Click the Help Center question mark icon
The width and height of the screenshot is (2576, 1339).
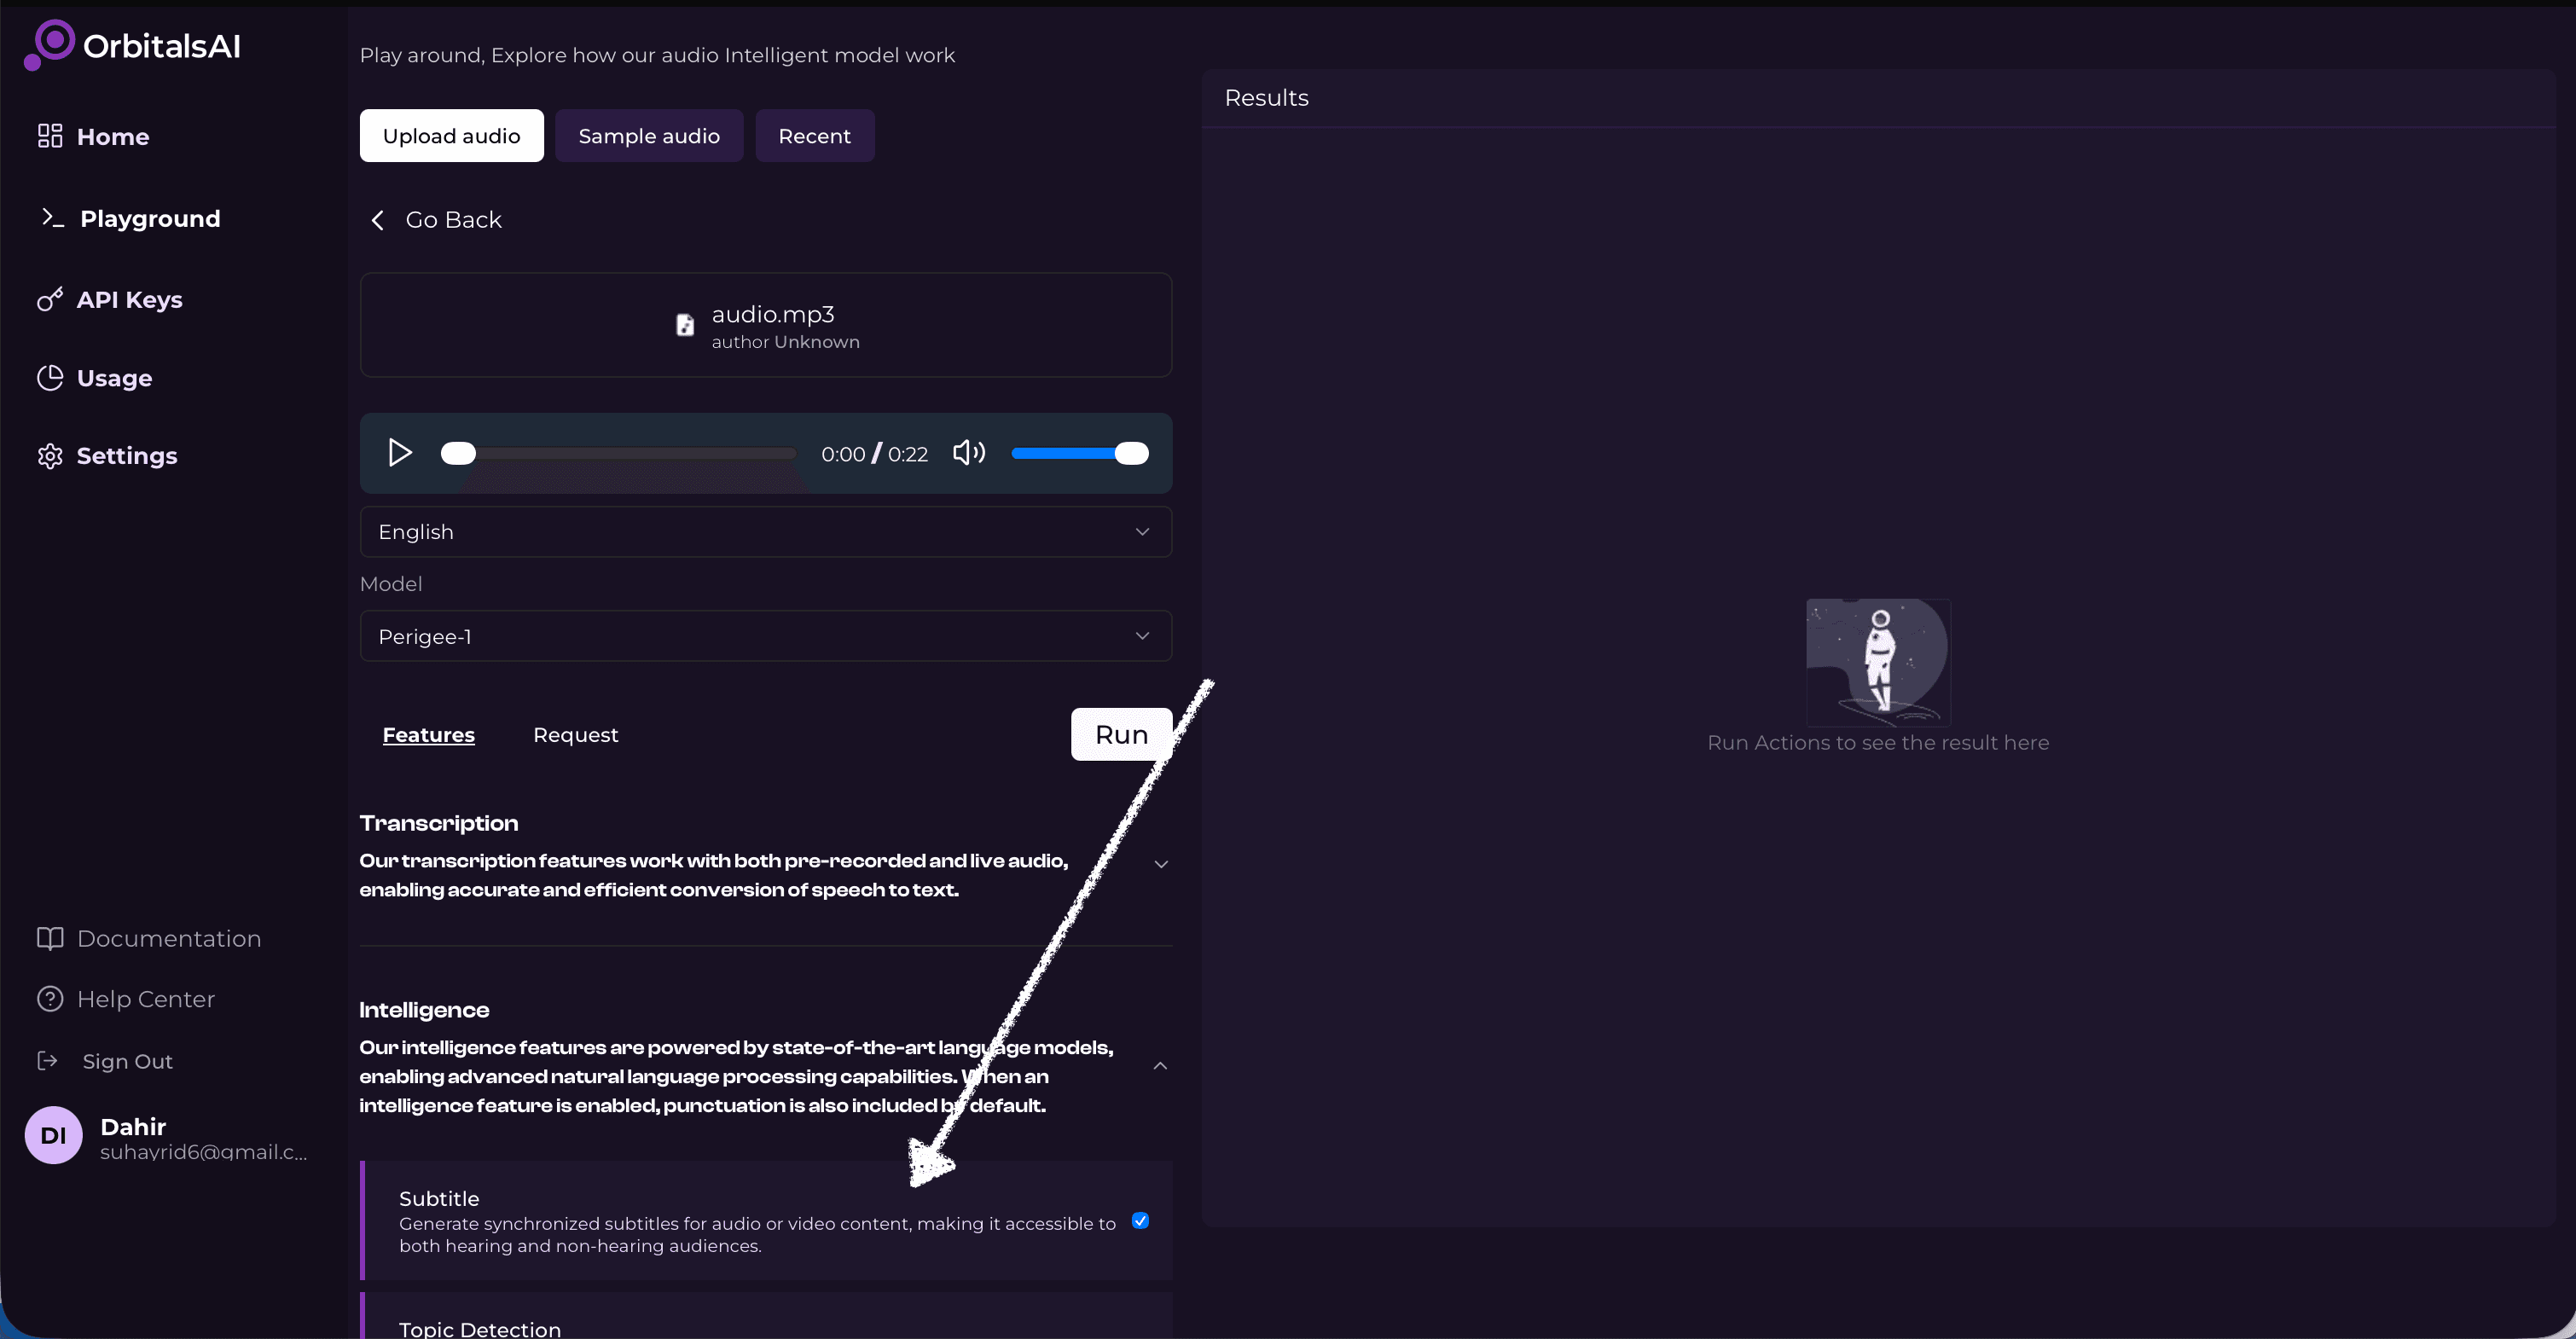click(x=50, y=999)
